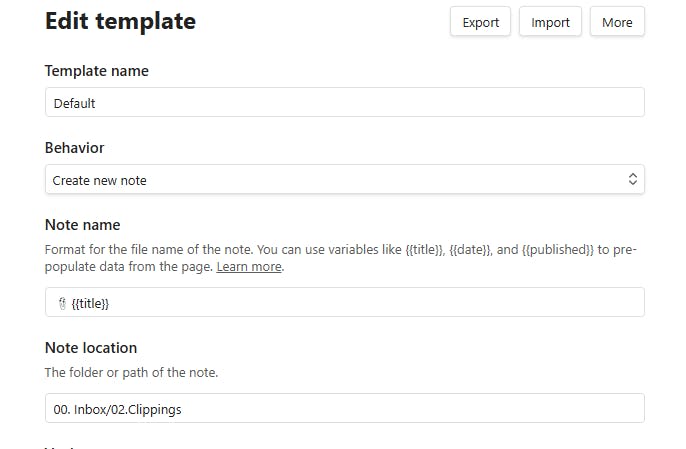Click the paperclip emoji in Note name
This screenshot has height=449, width=686.
(x=60, y=302)
